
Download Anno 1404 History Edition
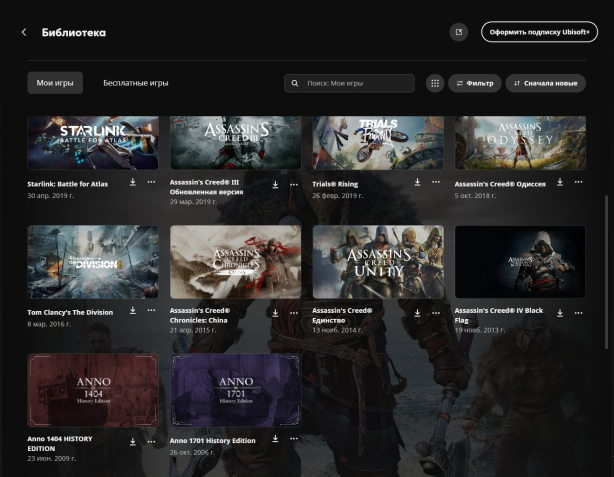tap(133, 440)
